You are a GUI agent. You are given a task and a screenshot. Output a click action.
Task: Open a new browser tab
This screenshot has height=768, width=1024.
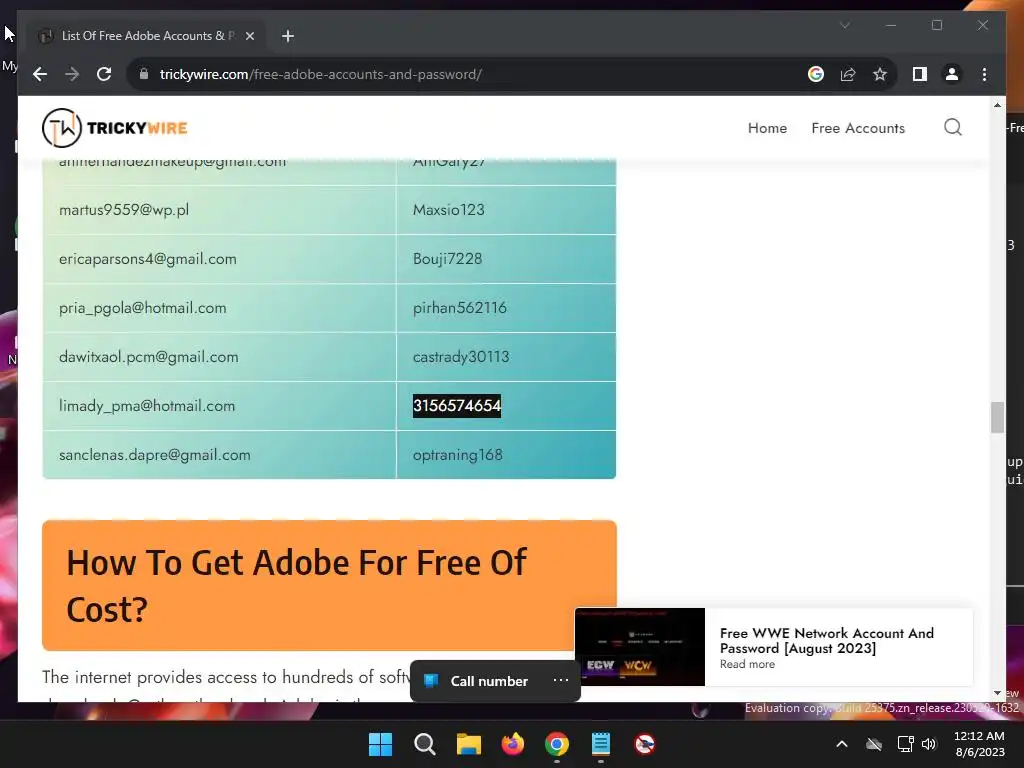click(288, 36)
